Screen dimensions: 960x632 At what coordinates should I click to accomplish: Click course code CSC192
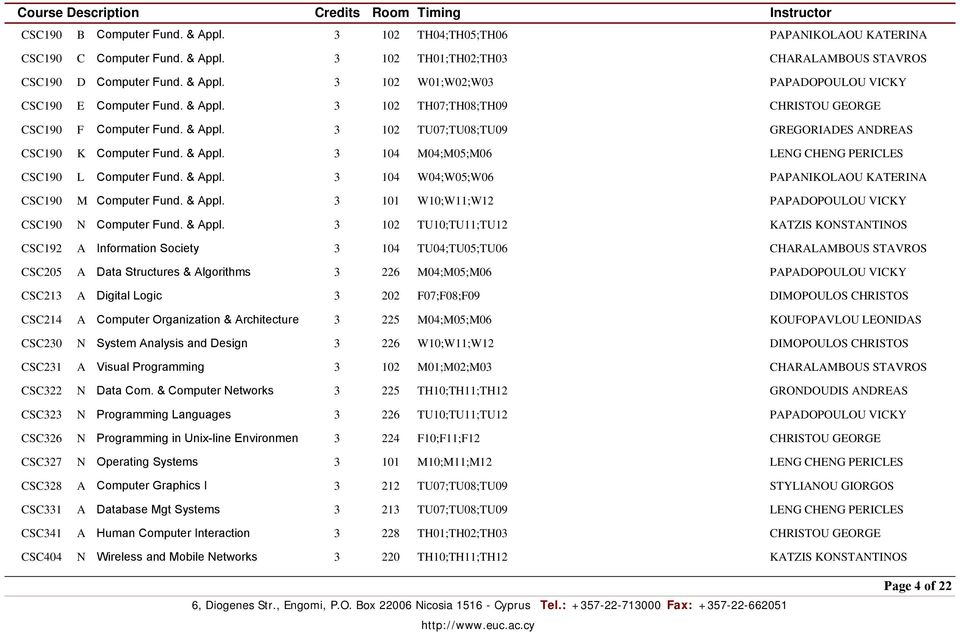[42, 249]
